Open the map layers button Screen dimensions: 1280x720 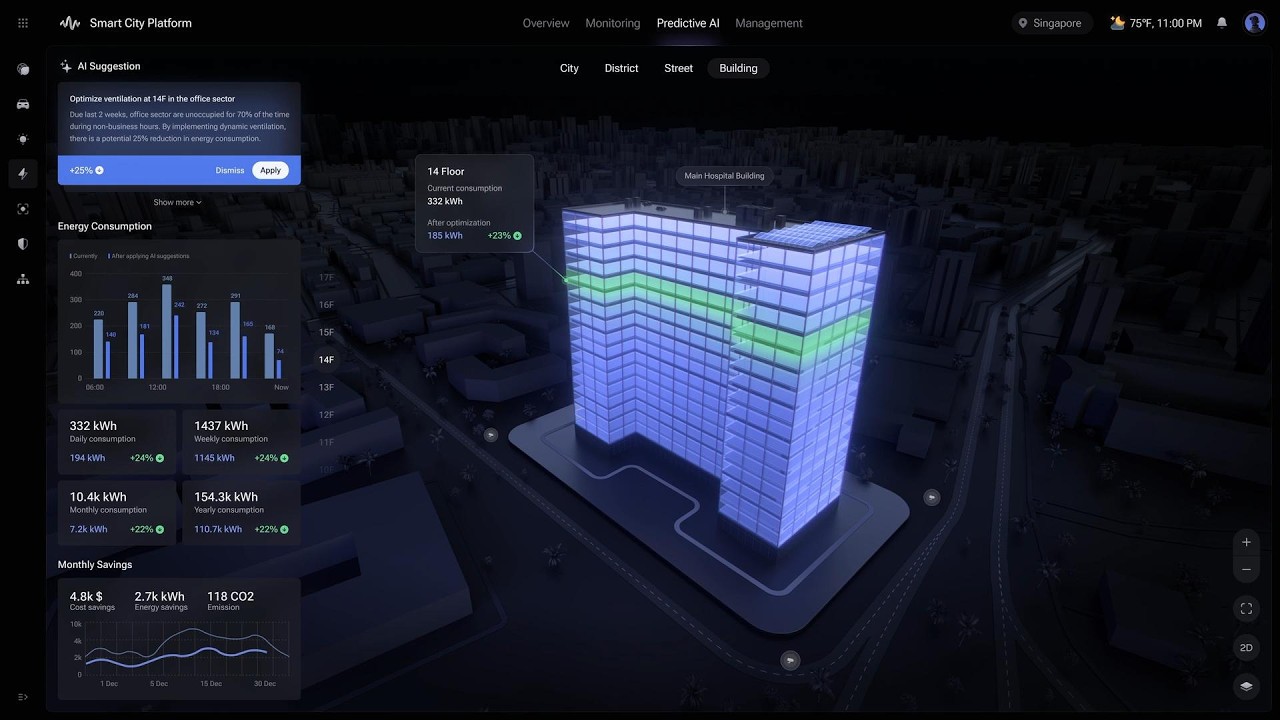tap(1246, 686)
